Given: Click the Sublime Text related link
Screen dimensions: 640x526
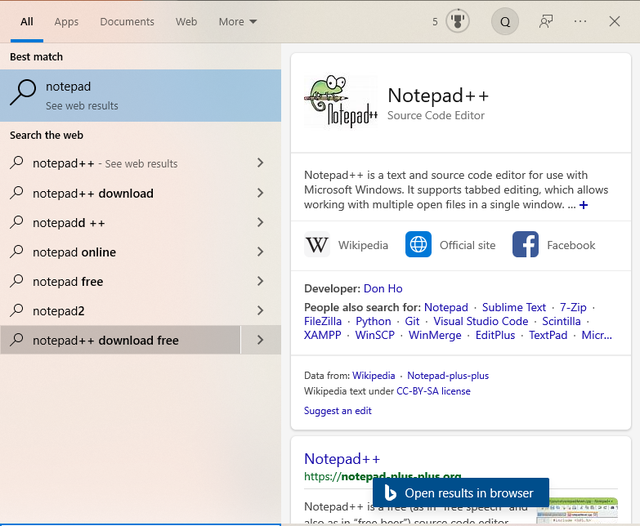Looking at the screenshot, I should point(513,307).
